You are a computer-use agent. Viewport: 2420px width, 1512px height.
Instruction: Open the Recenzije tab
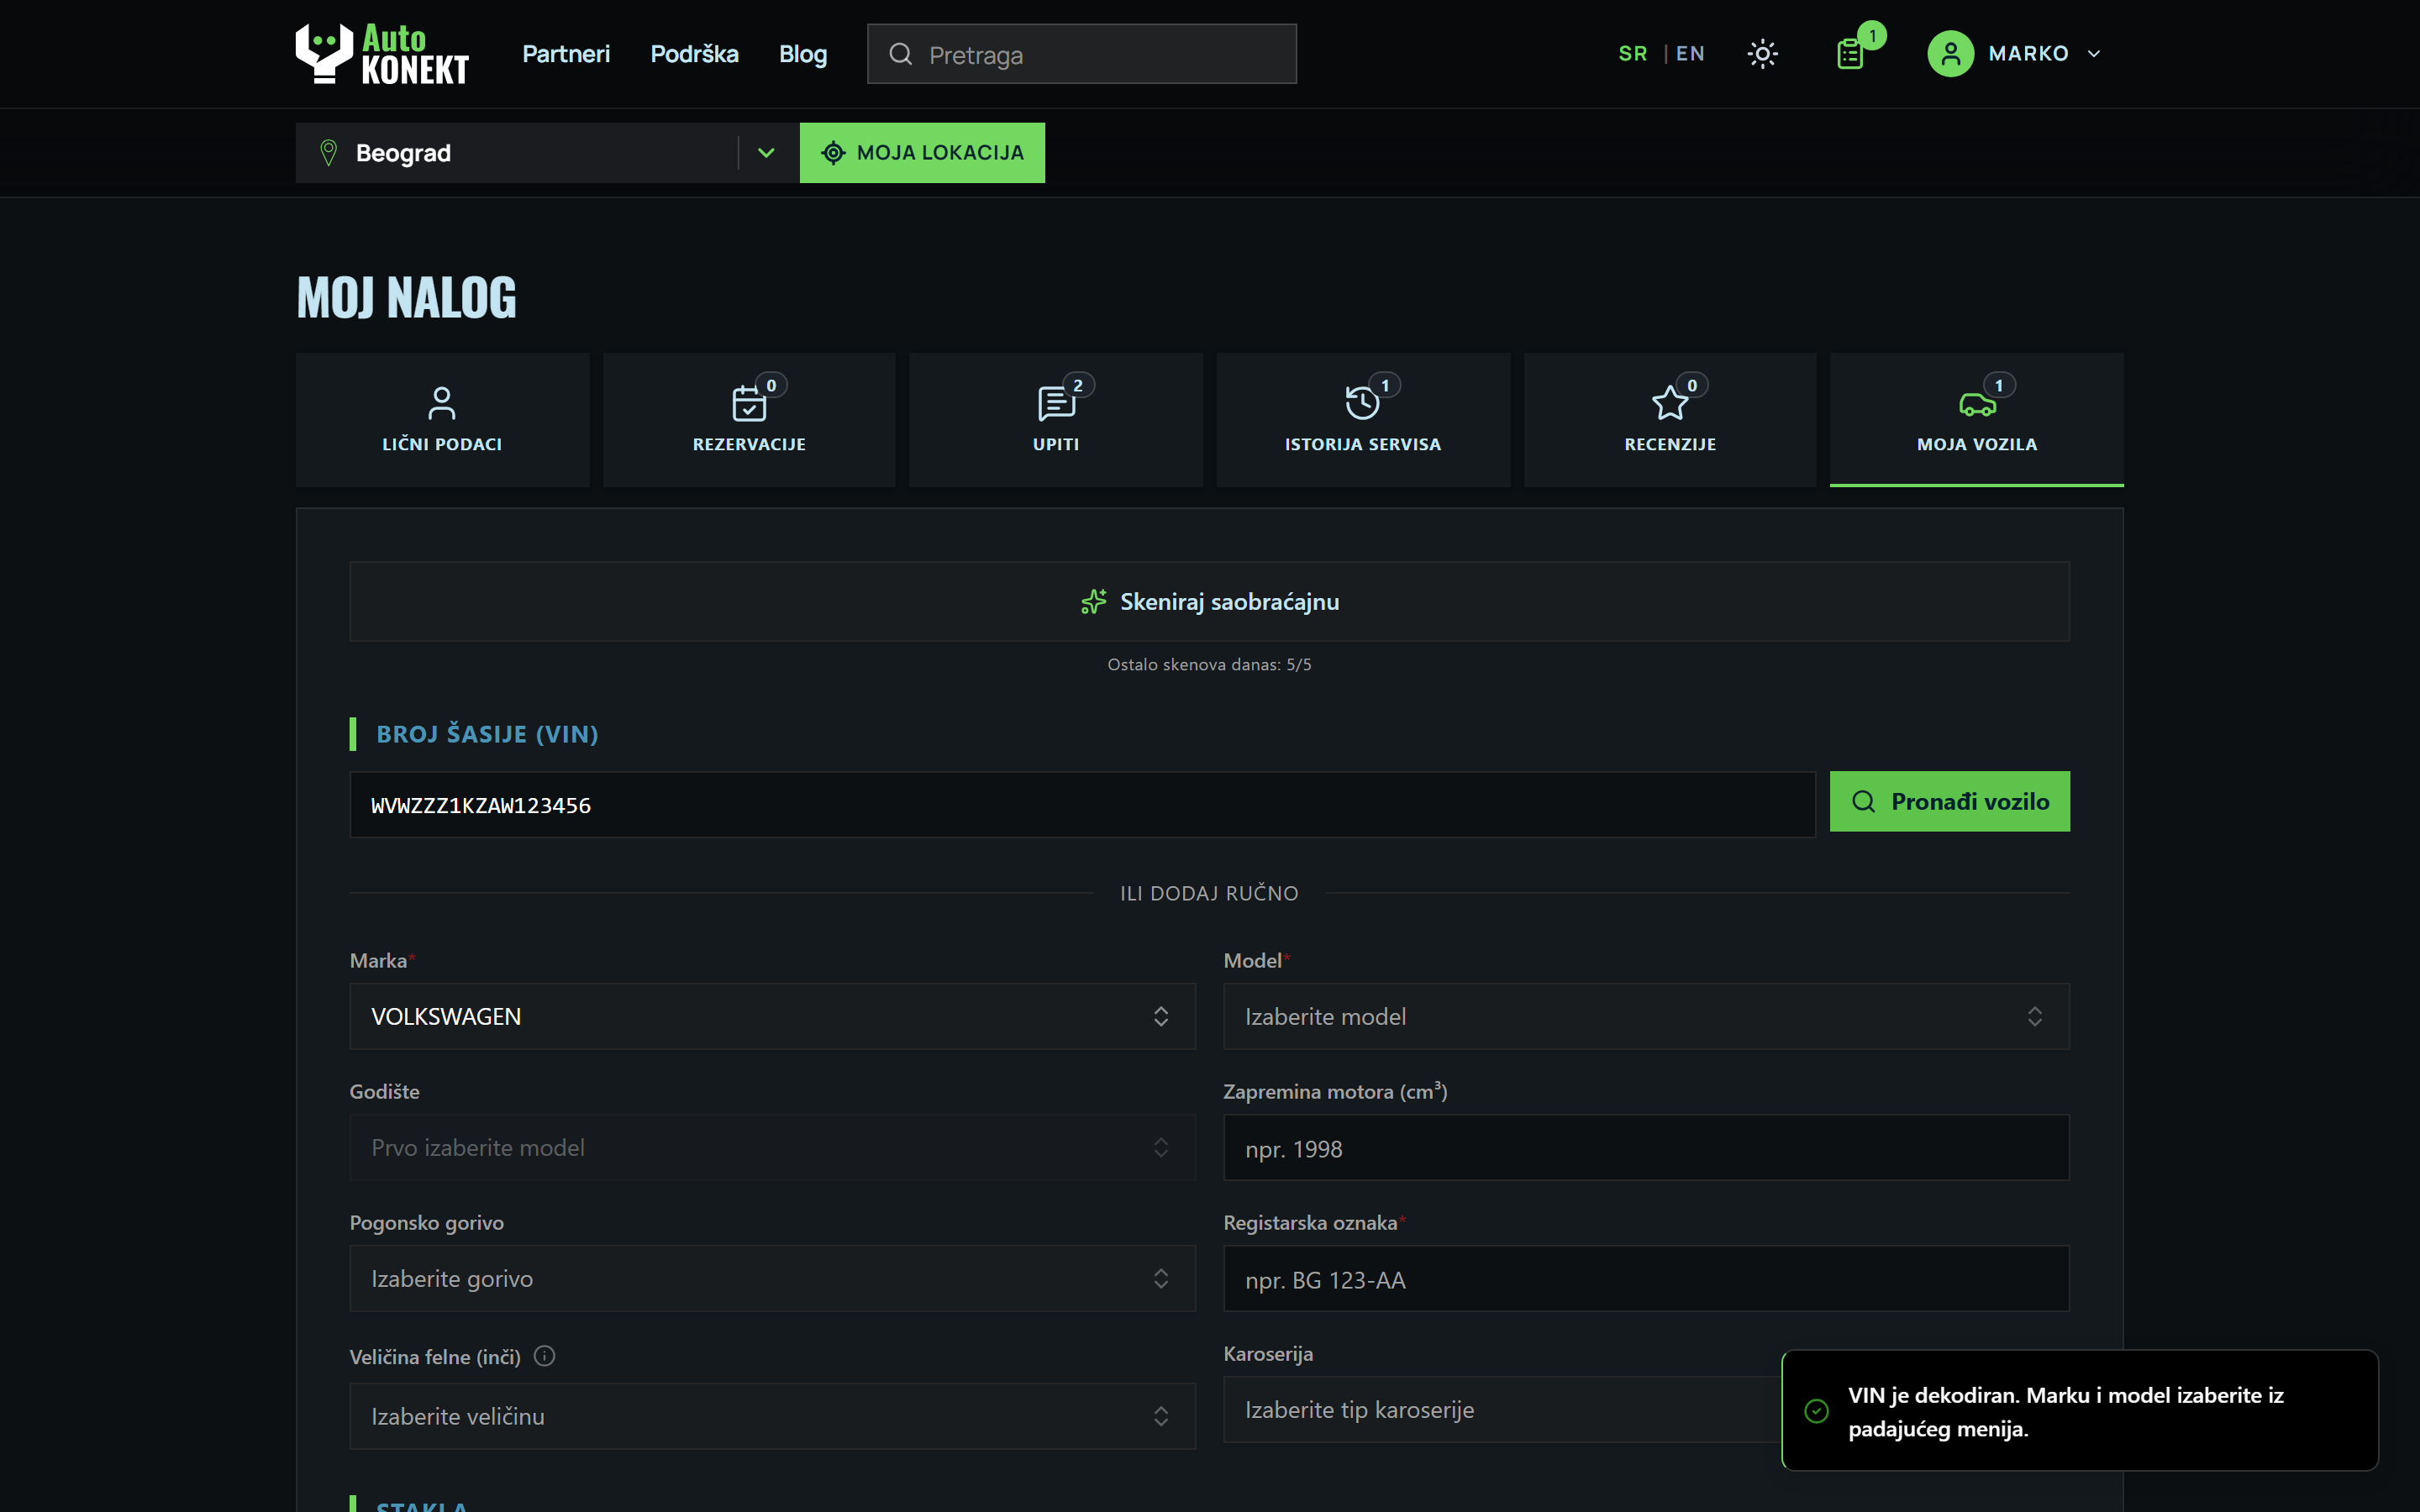click(x=1670, y=419)
